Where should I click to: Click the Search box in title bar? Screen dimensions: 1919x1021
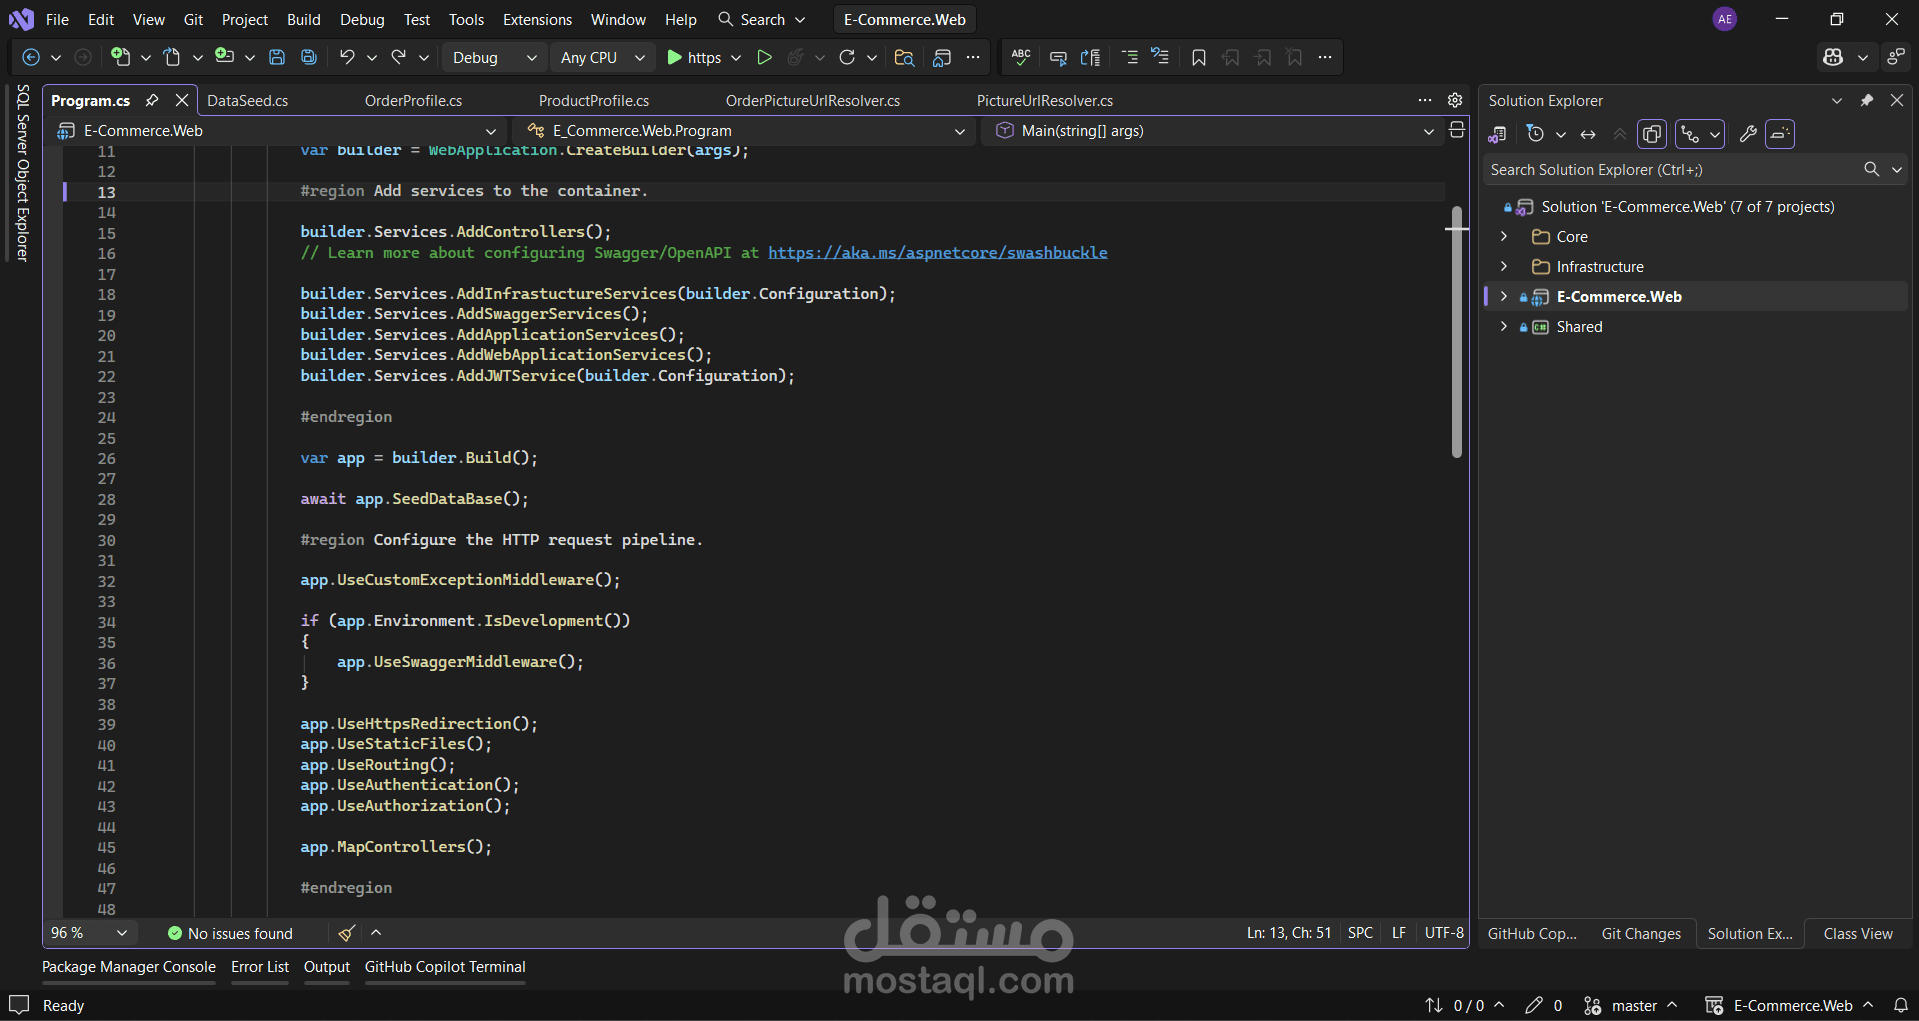click(762, 20)
